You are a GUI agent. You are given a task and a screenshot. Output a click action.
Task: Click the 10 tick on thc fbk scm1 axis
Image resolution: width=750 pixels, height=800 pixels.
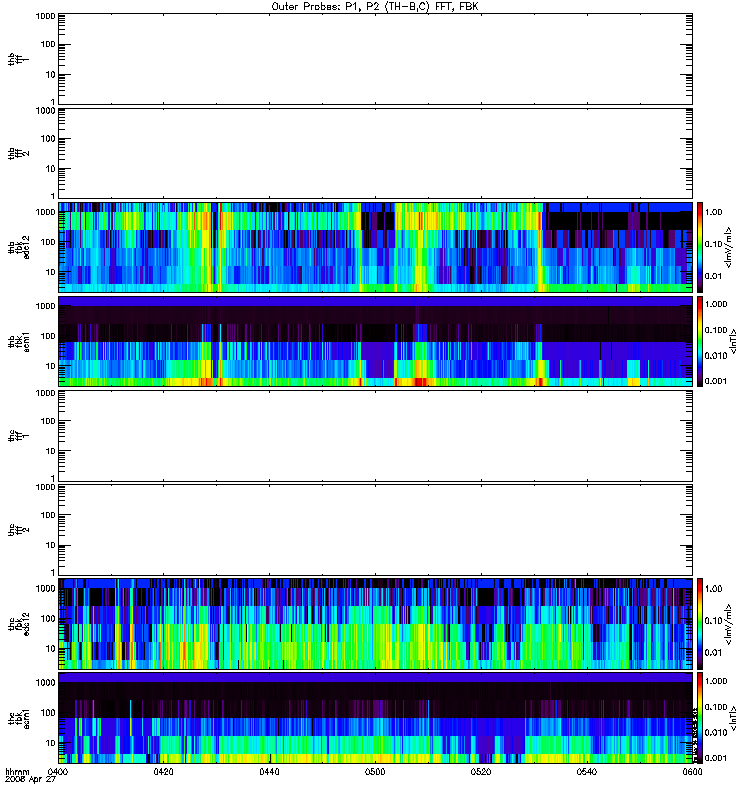point(51,743)
